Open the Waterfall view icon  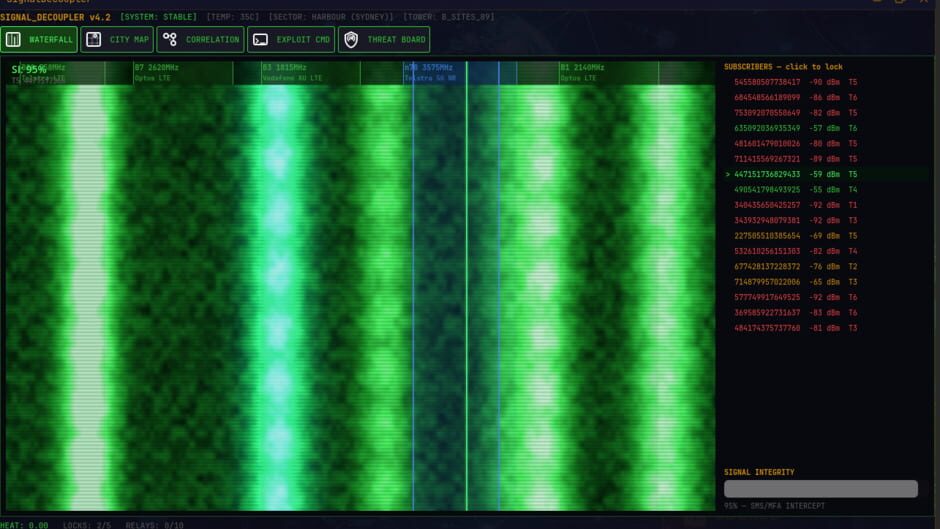13,40
